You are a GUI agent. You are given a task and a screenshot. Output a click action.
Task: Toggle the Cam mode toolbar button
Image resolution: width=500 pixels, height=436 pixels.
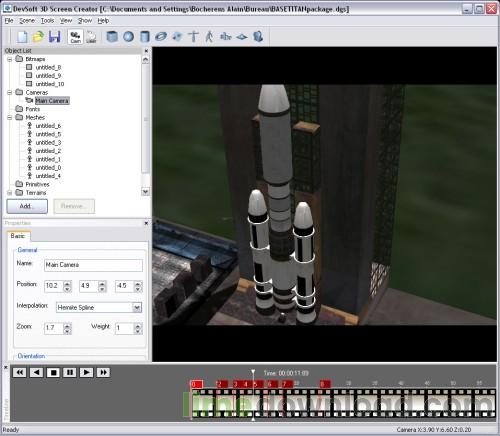(x=75, y=37)
